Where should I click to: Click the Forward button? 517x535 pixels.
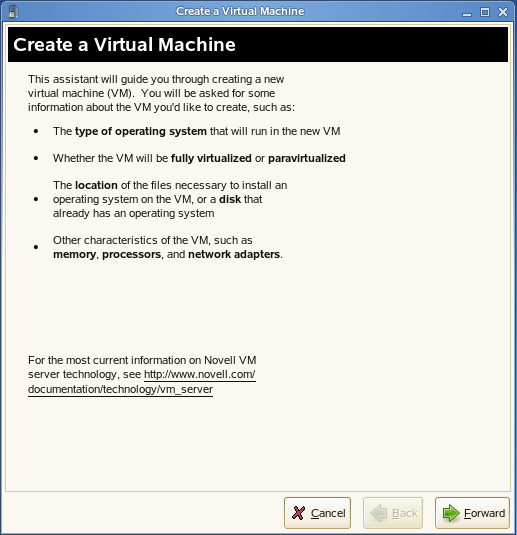point(472,513)
